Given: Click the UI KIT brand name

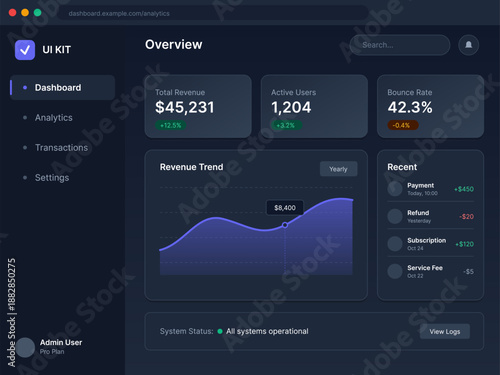Looking at the screenshot, I should coord(56,50).
